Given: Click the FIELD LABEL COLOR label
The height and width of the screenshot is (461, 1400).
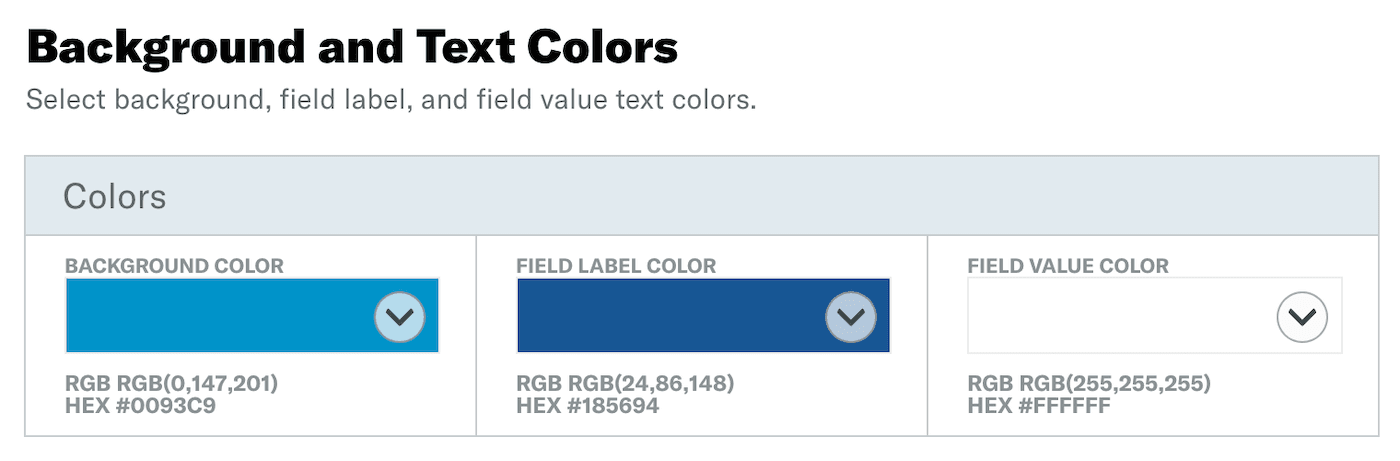Looking at the screenshot, I should pos(616,266).
